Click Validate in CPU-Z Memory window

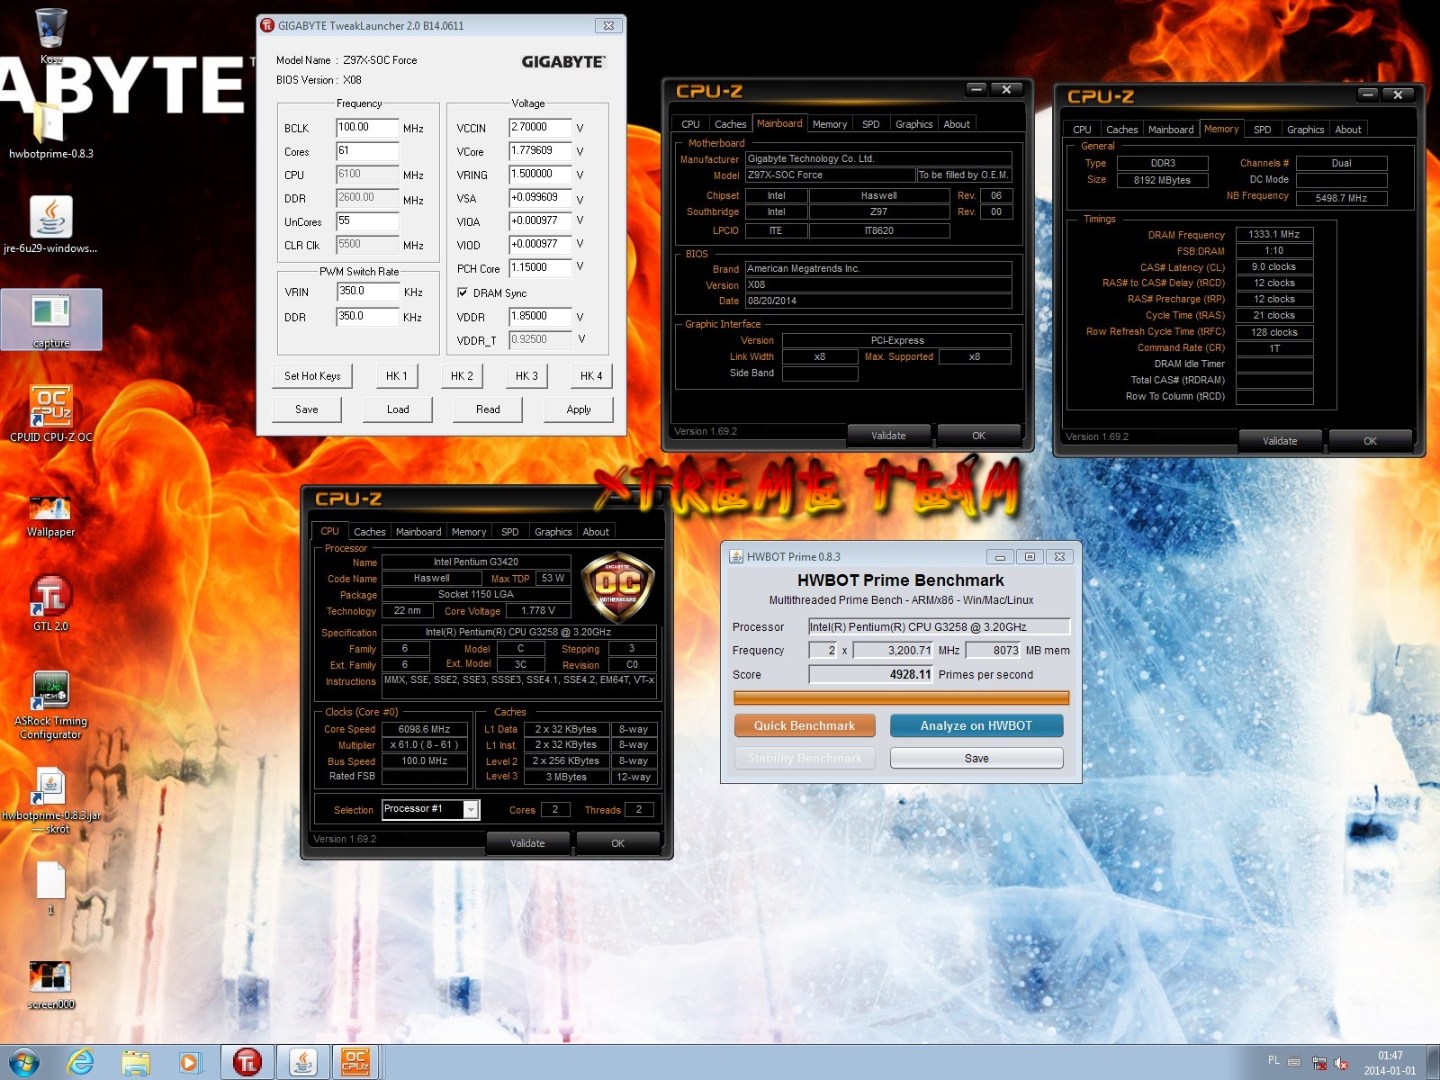tap(1280, 441)
